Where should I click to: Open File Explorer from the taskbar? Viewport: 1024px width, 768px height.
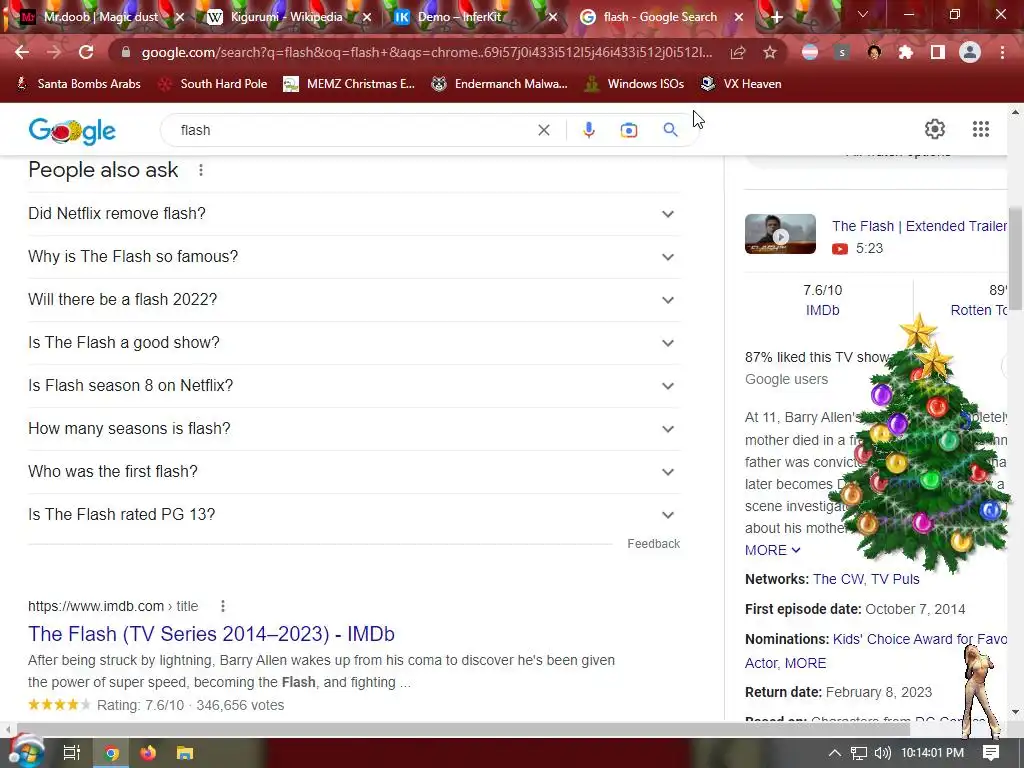tap(185, 753)
